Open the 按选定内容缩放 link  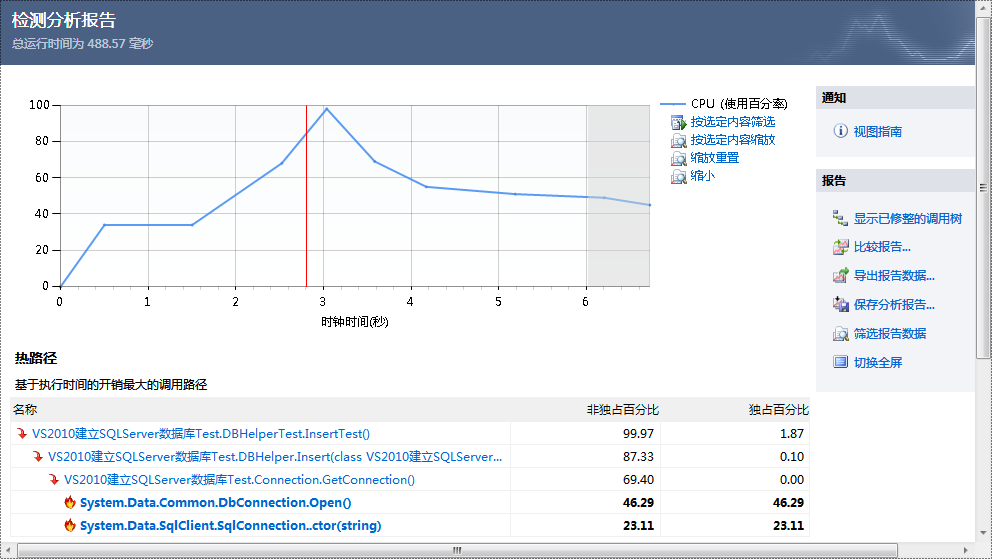[x=733, y=140]
